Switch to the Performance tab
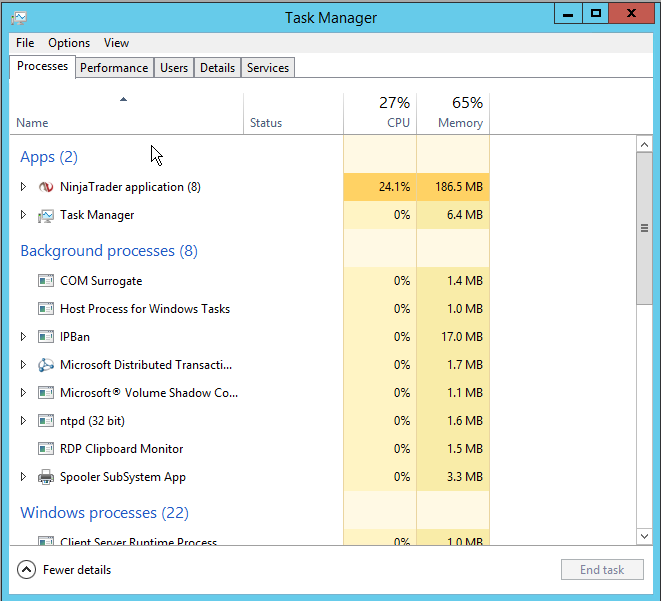This screenshot has width=661, height=601. click(114, 68)
